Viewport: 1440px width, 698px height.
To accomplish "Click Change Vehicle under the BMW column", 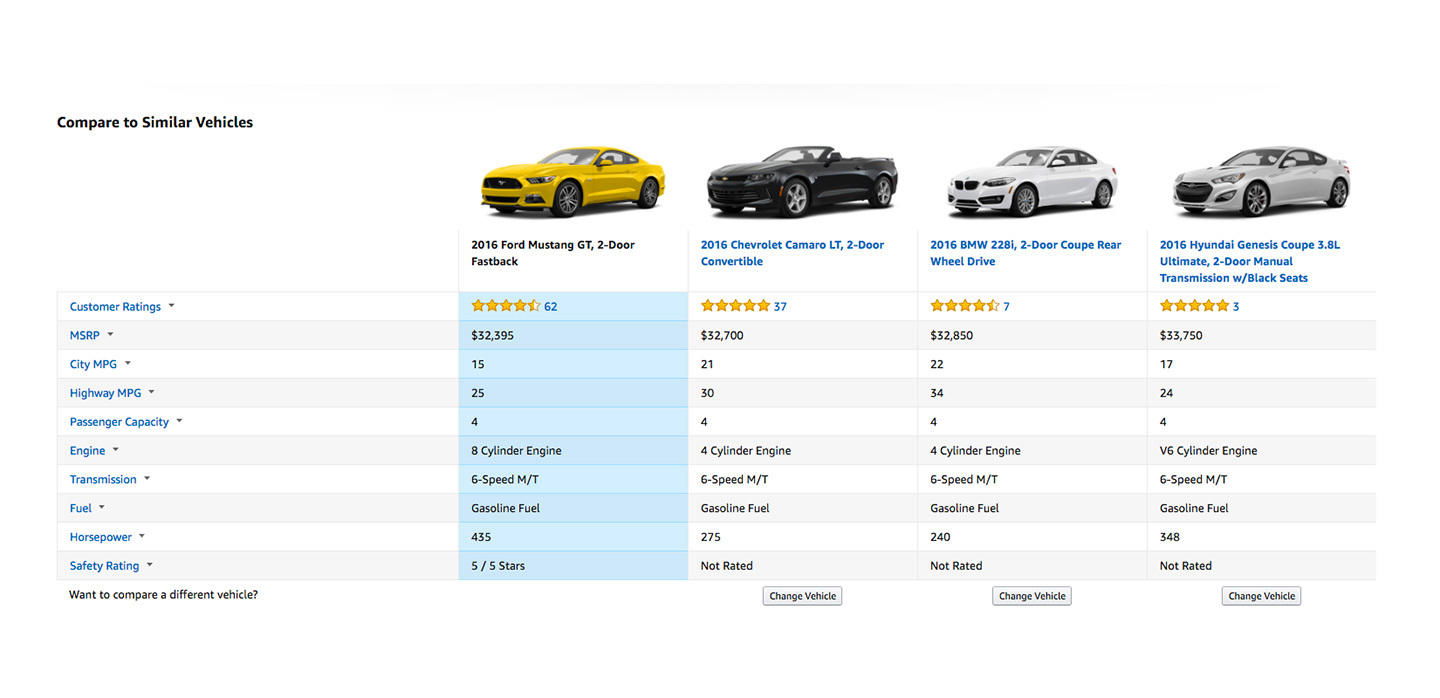I will 1032,596.
